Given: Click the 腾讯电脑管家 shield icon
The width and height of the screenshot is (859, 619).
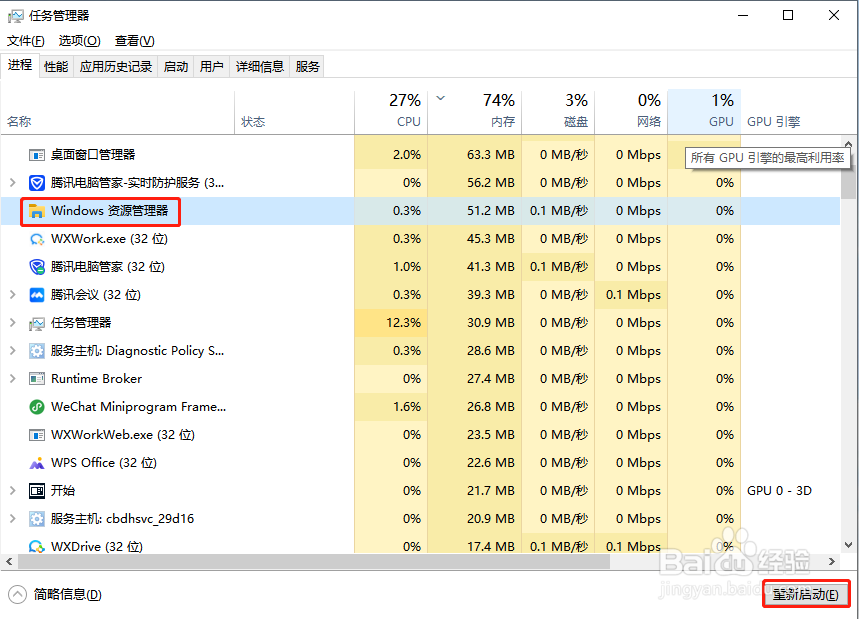Looking at the screenshot, I should 34,267.
